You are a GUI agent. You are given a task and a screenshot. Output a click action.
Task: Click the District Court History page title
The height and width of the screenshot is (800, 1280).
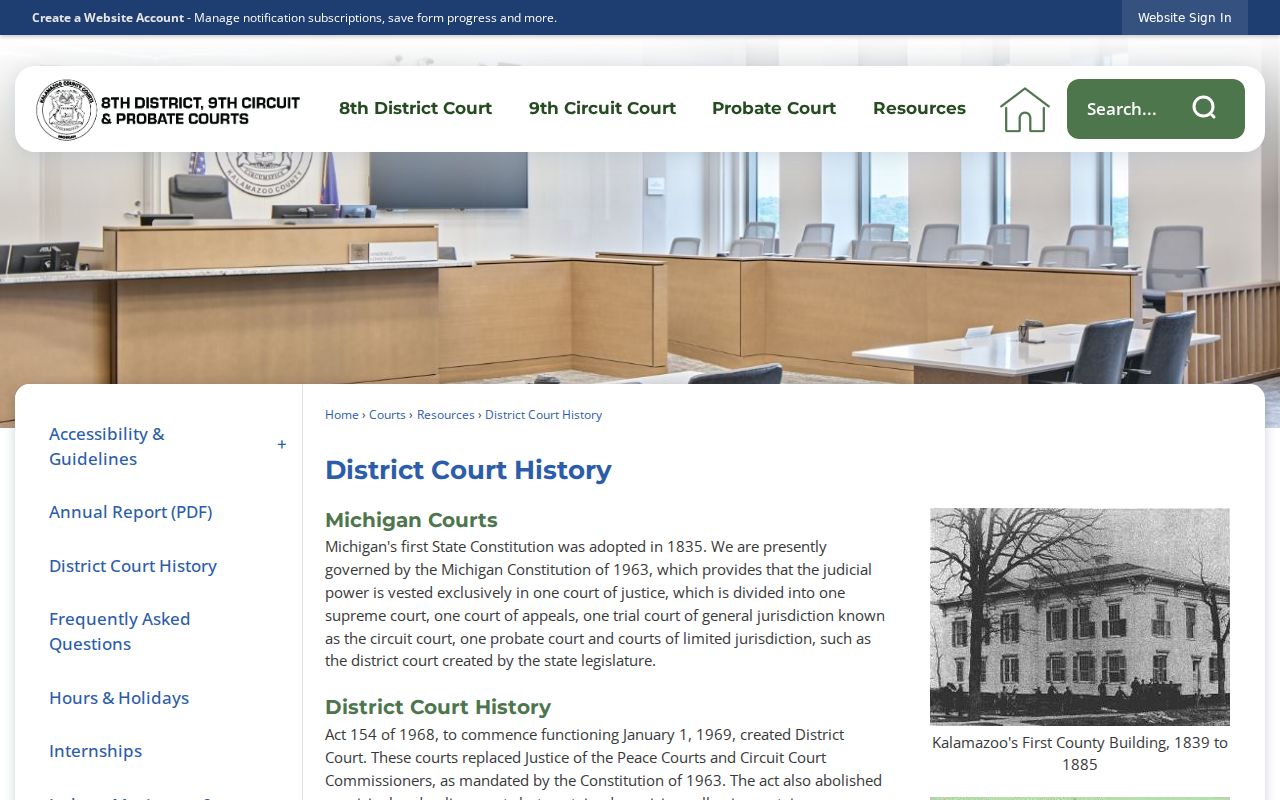[468, 470]
